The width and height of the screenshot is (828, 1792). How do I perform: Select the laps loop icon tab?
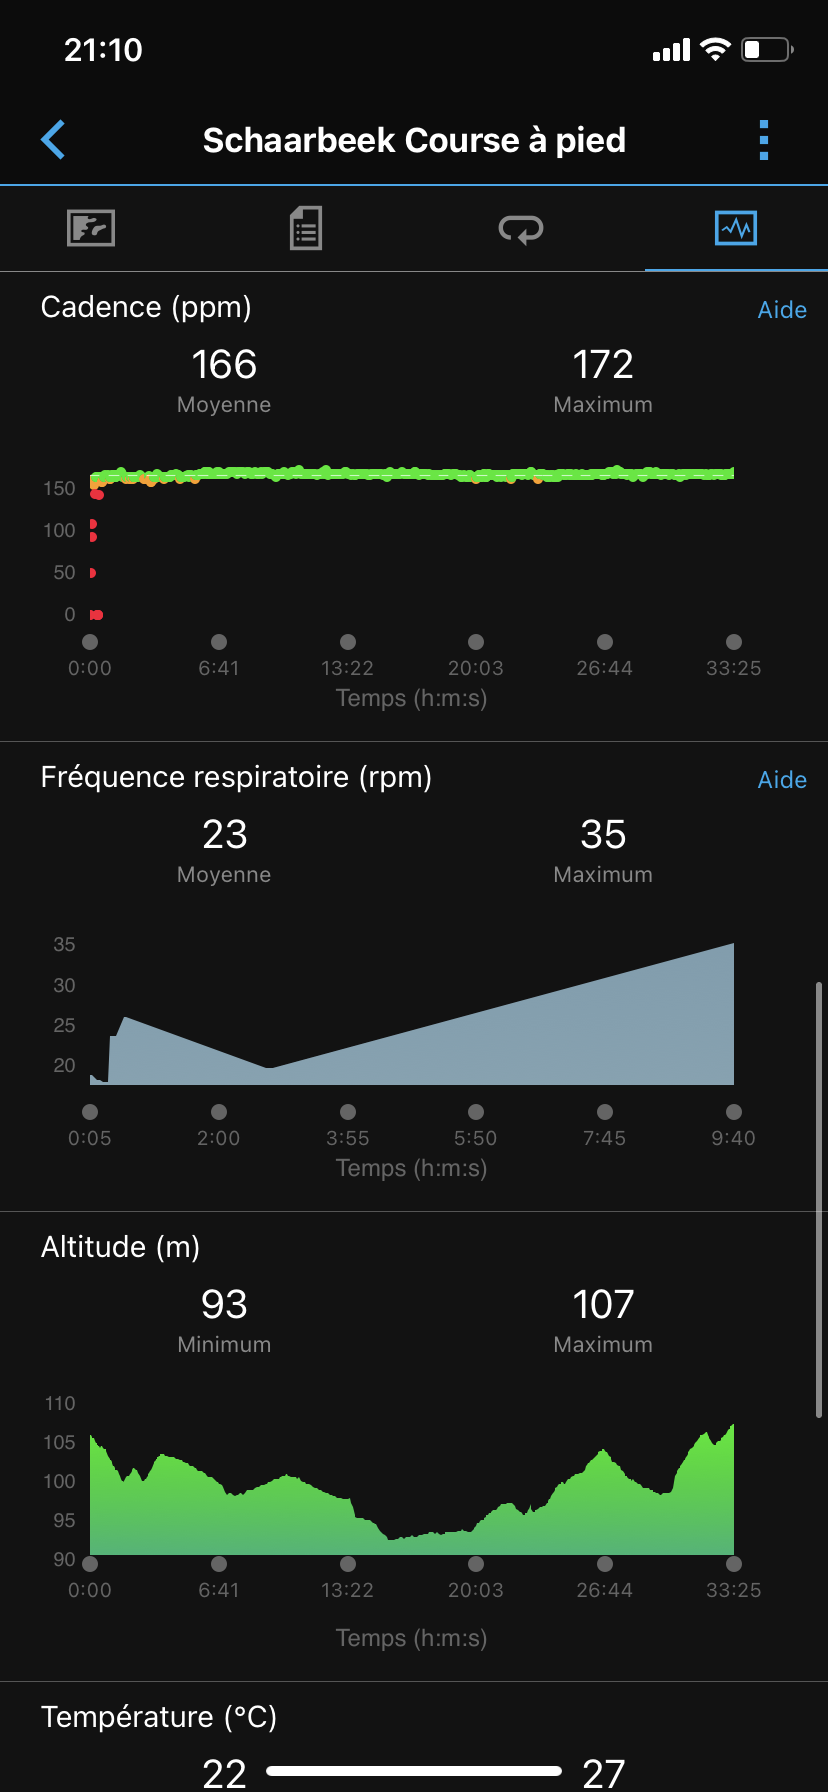(x=520, y=229)
